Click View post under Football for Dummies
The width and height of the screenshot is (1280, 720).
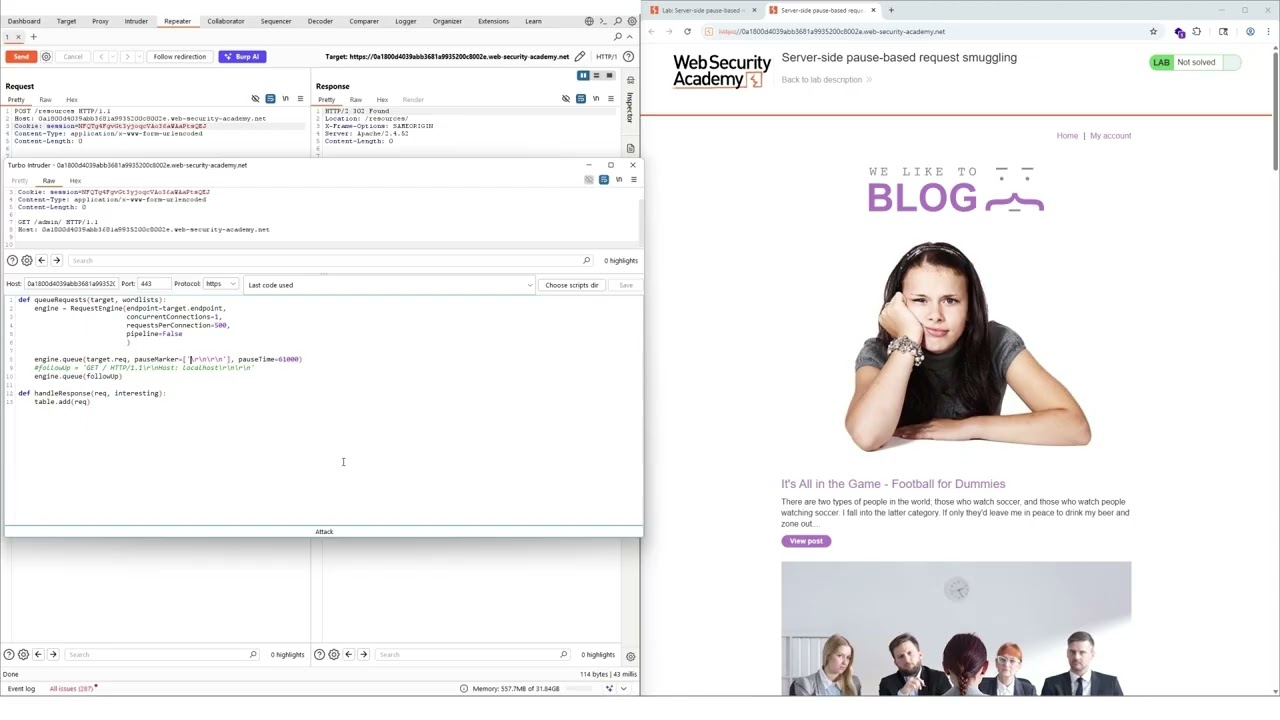tap(806, 541)
